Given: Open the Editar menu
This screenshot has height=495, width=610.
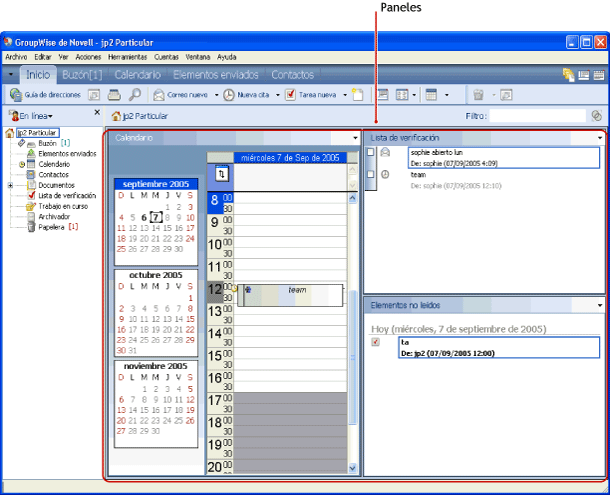Looking at the screenshot, I should point(43,57).
